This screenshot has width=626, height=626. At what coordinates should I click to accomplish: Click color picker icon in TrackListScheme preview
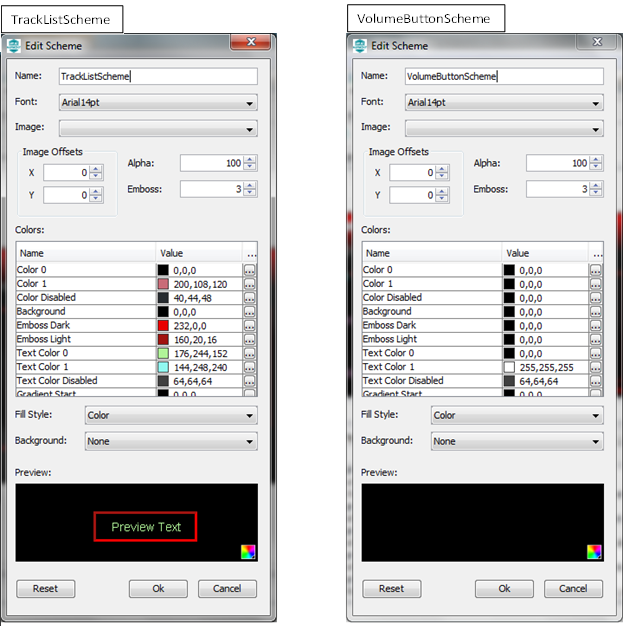click(248, 551)
